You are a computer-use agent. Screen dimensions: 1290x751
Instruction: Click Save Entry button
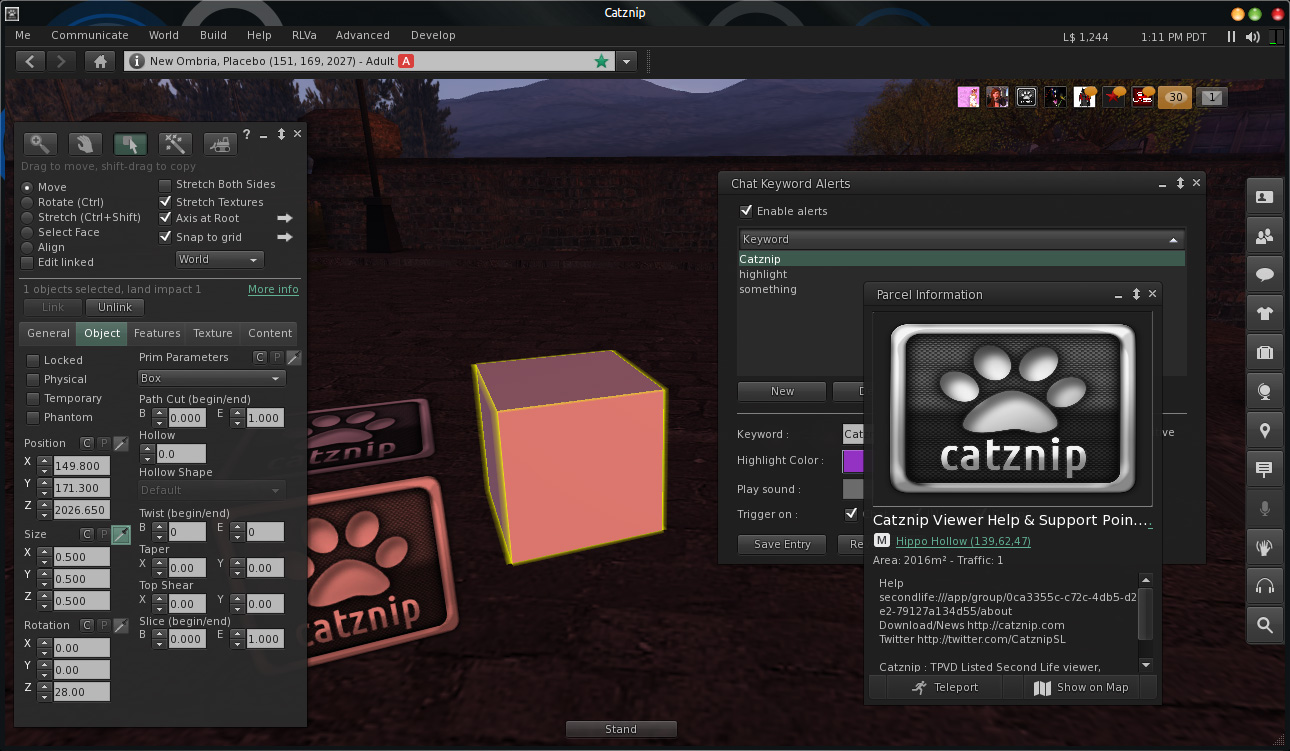(x=782, y=544)
